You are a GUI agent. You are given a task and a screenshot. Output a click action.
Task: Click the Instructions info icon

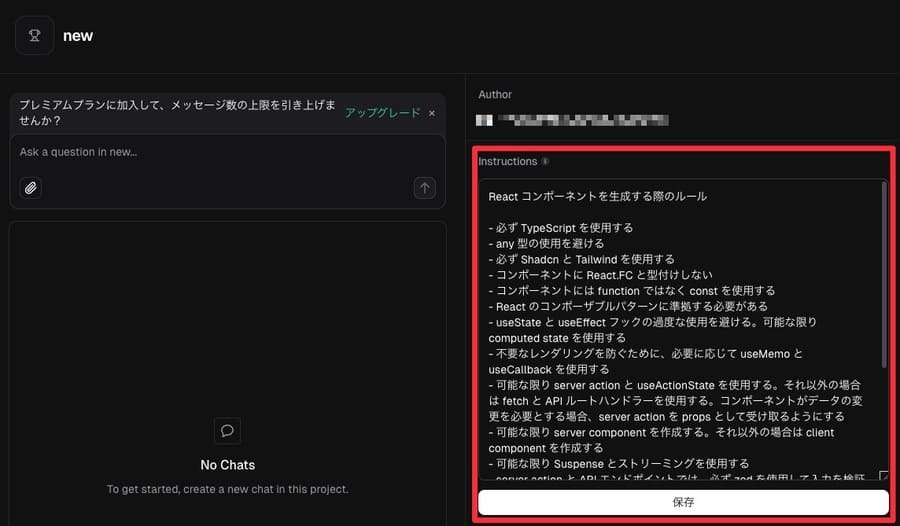click(x=545, y=161)
